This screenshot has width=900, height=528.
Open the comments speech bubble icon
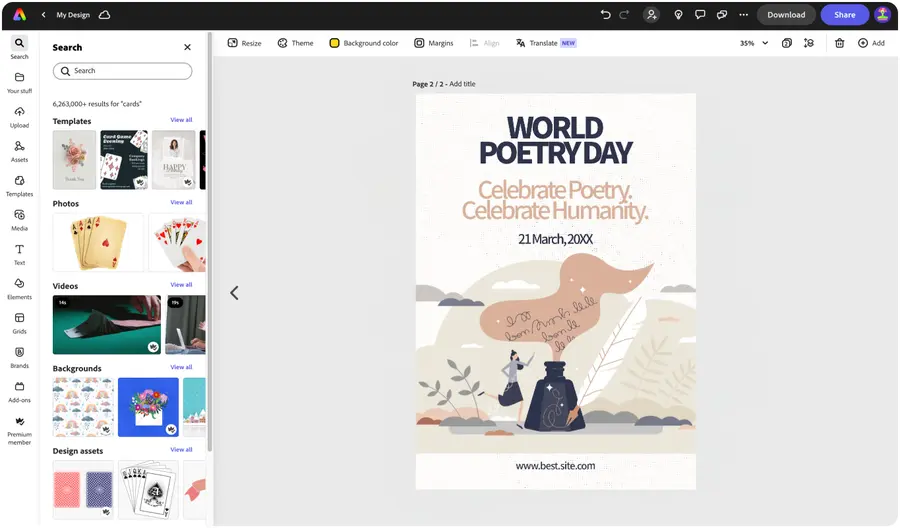coord(700,15)
